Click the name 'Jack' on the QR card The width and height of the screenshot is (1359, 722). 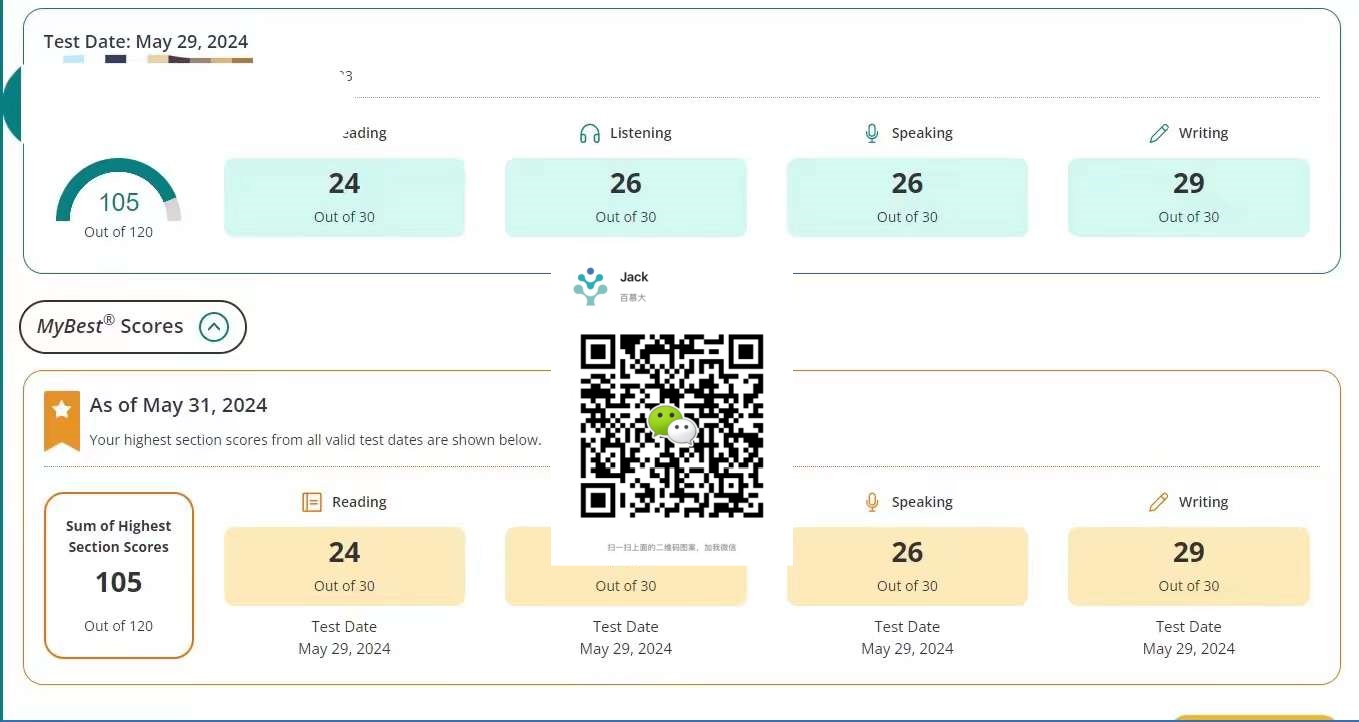pos(634,277)
